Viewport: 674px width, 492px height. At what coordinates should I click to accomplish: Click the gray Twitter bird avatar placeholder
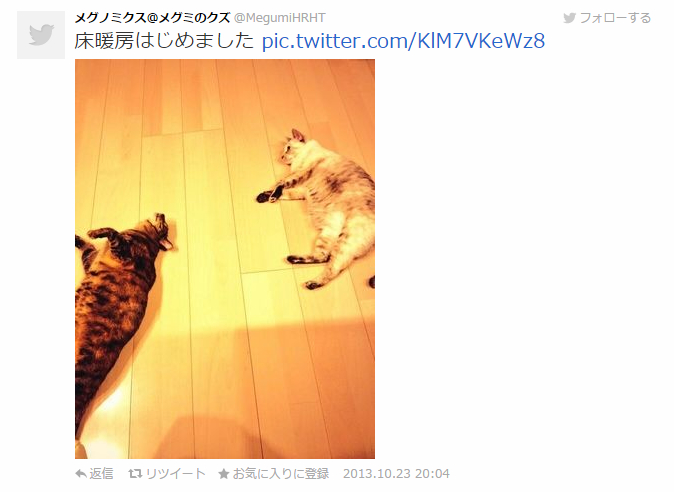pyautogui.click(x=41, y=35)
